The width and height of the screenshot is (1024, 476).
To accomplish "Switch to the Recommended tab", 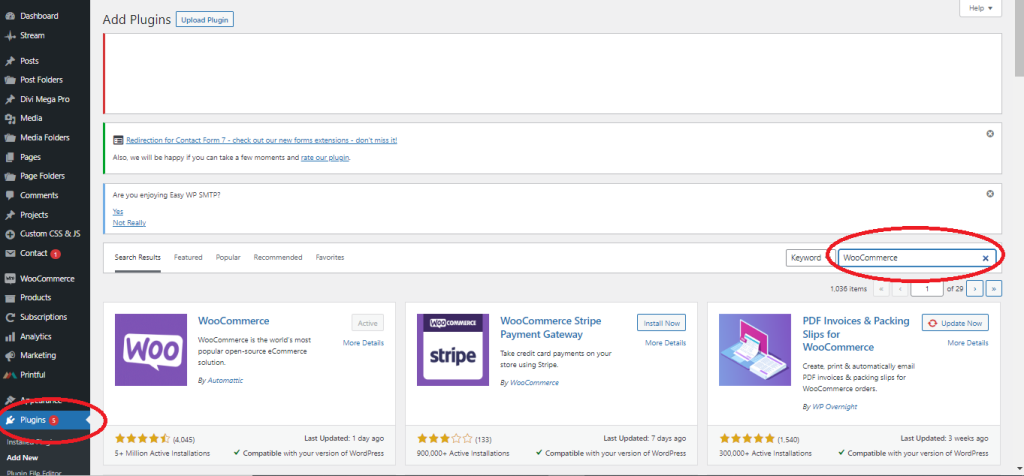I will pyautogui.click(x=278, y=257).
